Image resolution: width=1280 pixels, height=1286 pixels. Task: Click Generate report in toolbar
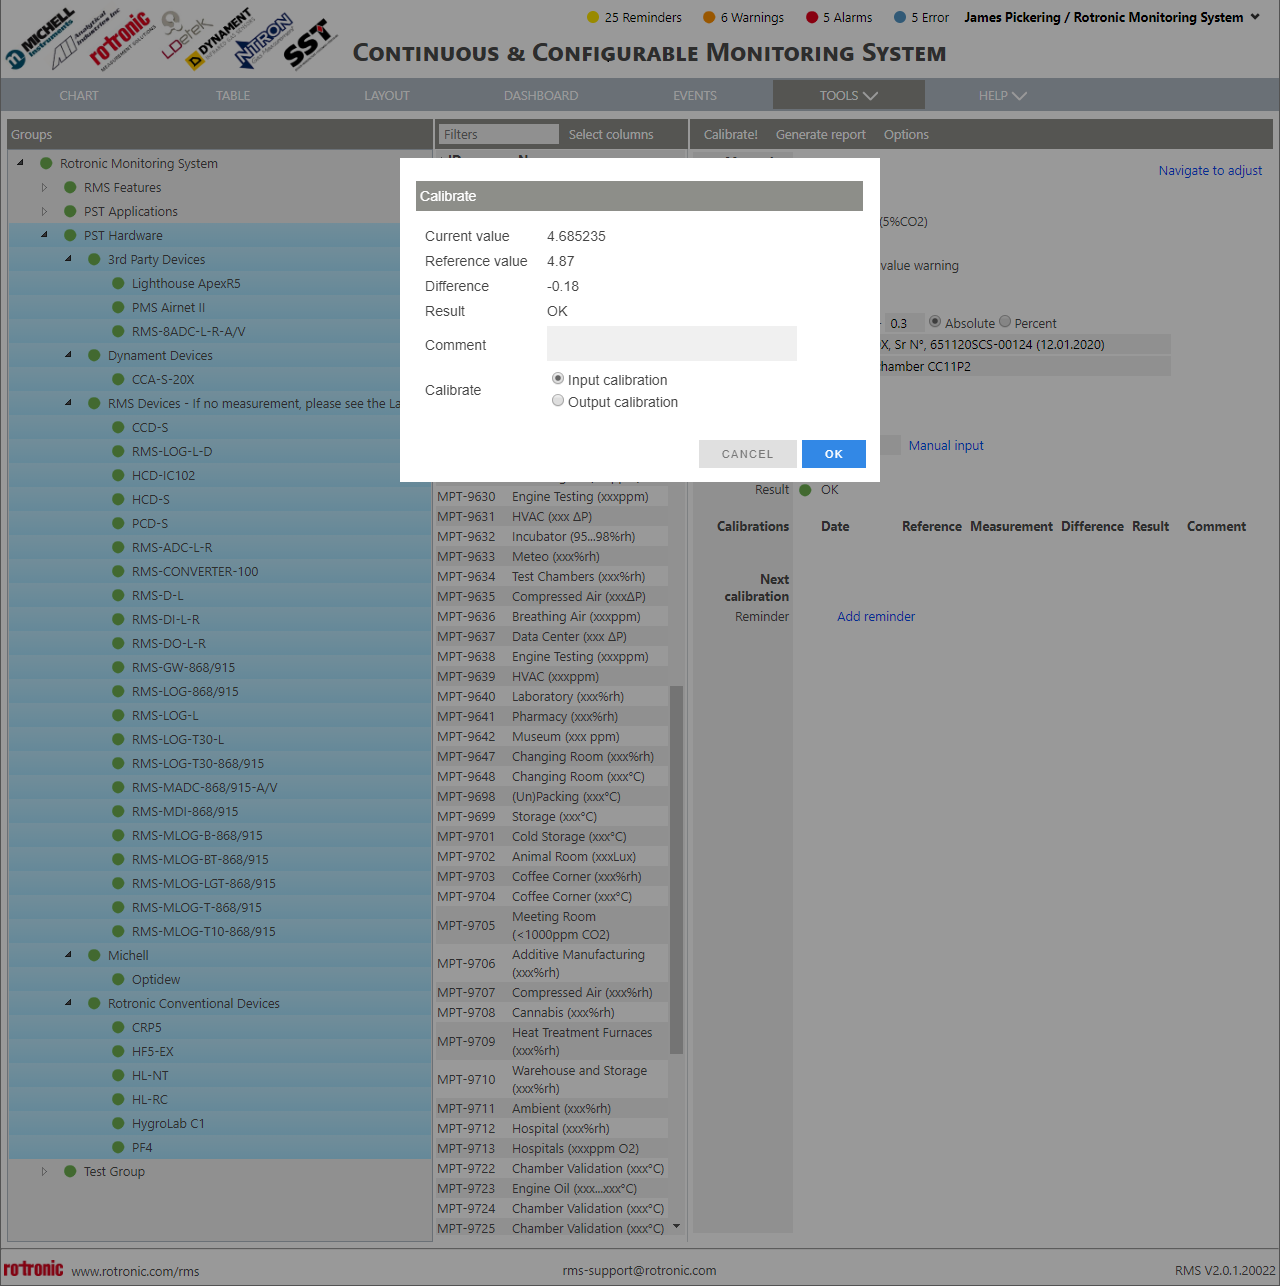tap(821, 134)
